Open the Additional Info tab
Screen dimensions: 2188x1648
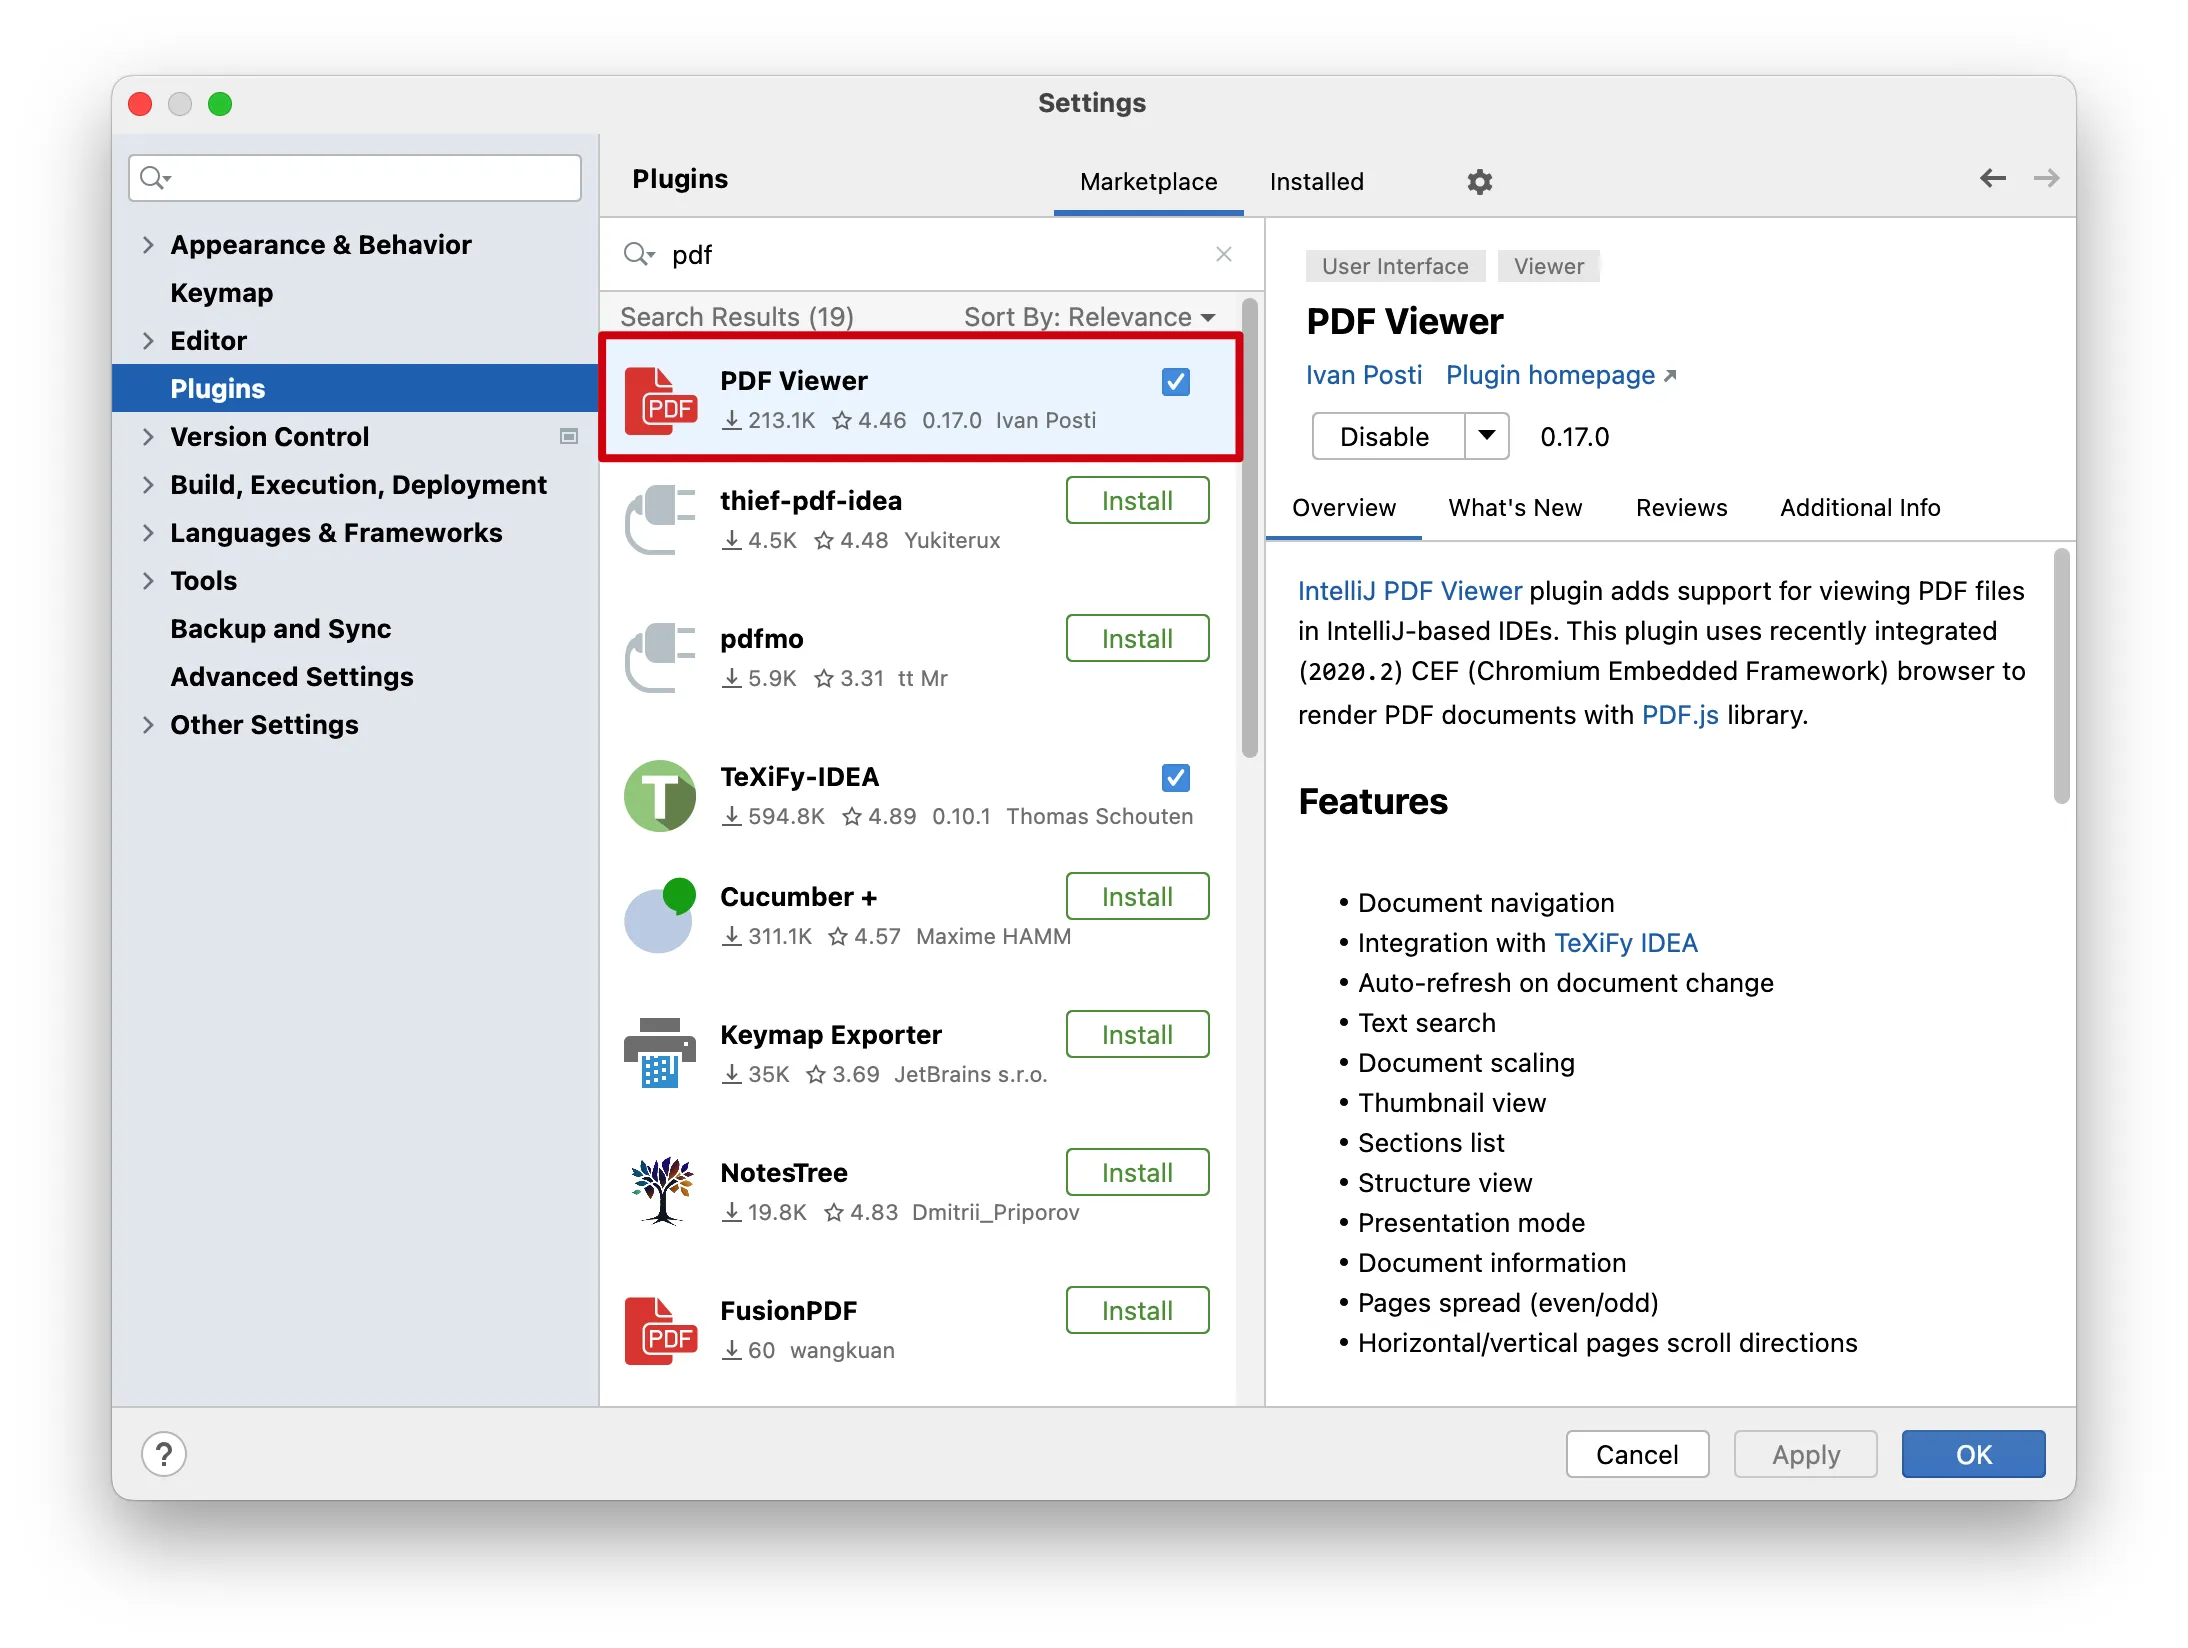click(x=1860, y=508)
